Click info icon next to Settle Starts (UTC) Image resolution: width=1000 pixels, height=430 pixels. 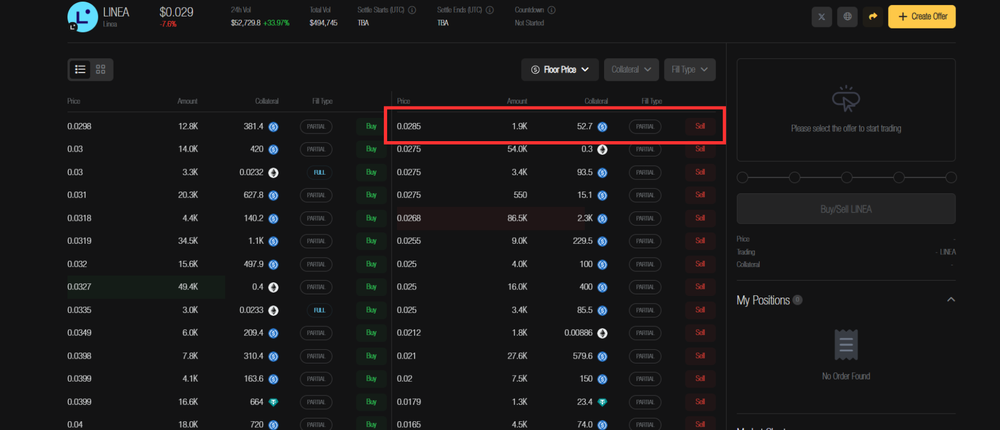tap(412, 10)
